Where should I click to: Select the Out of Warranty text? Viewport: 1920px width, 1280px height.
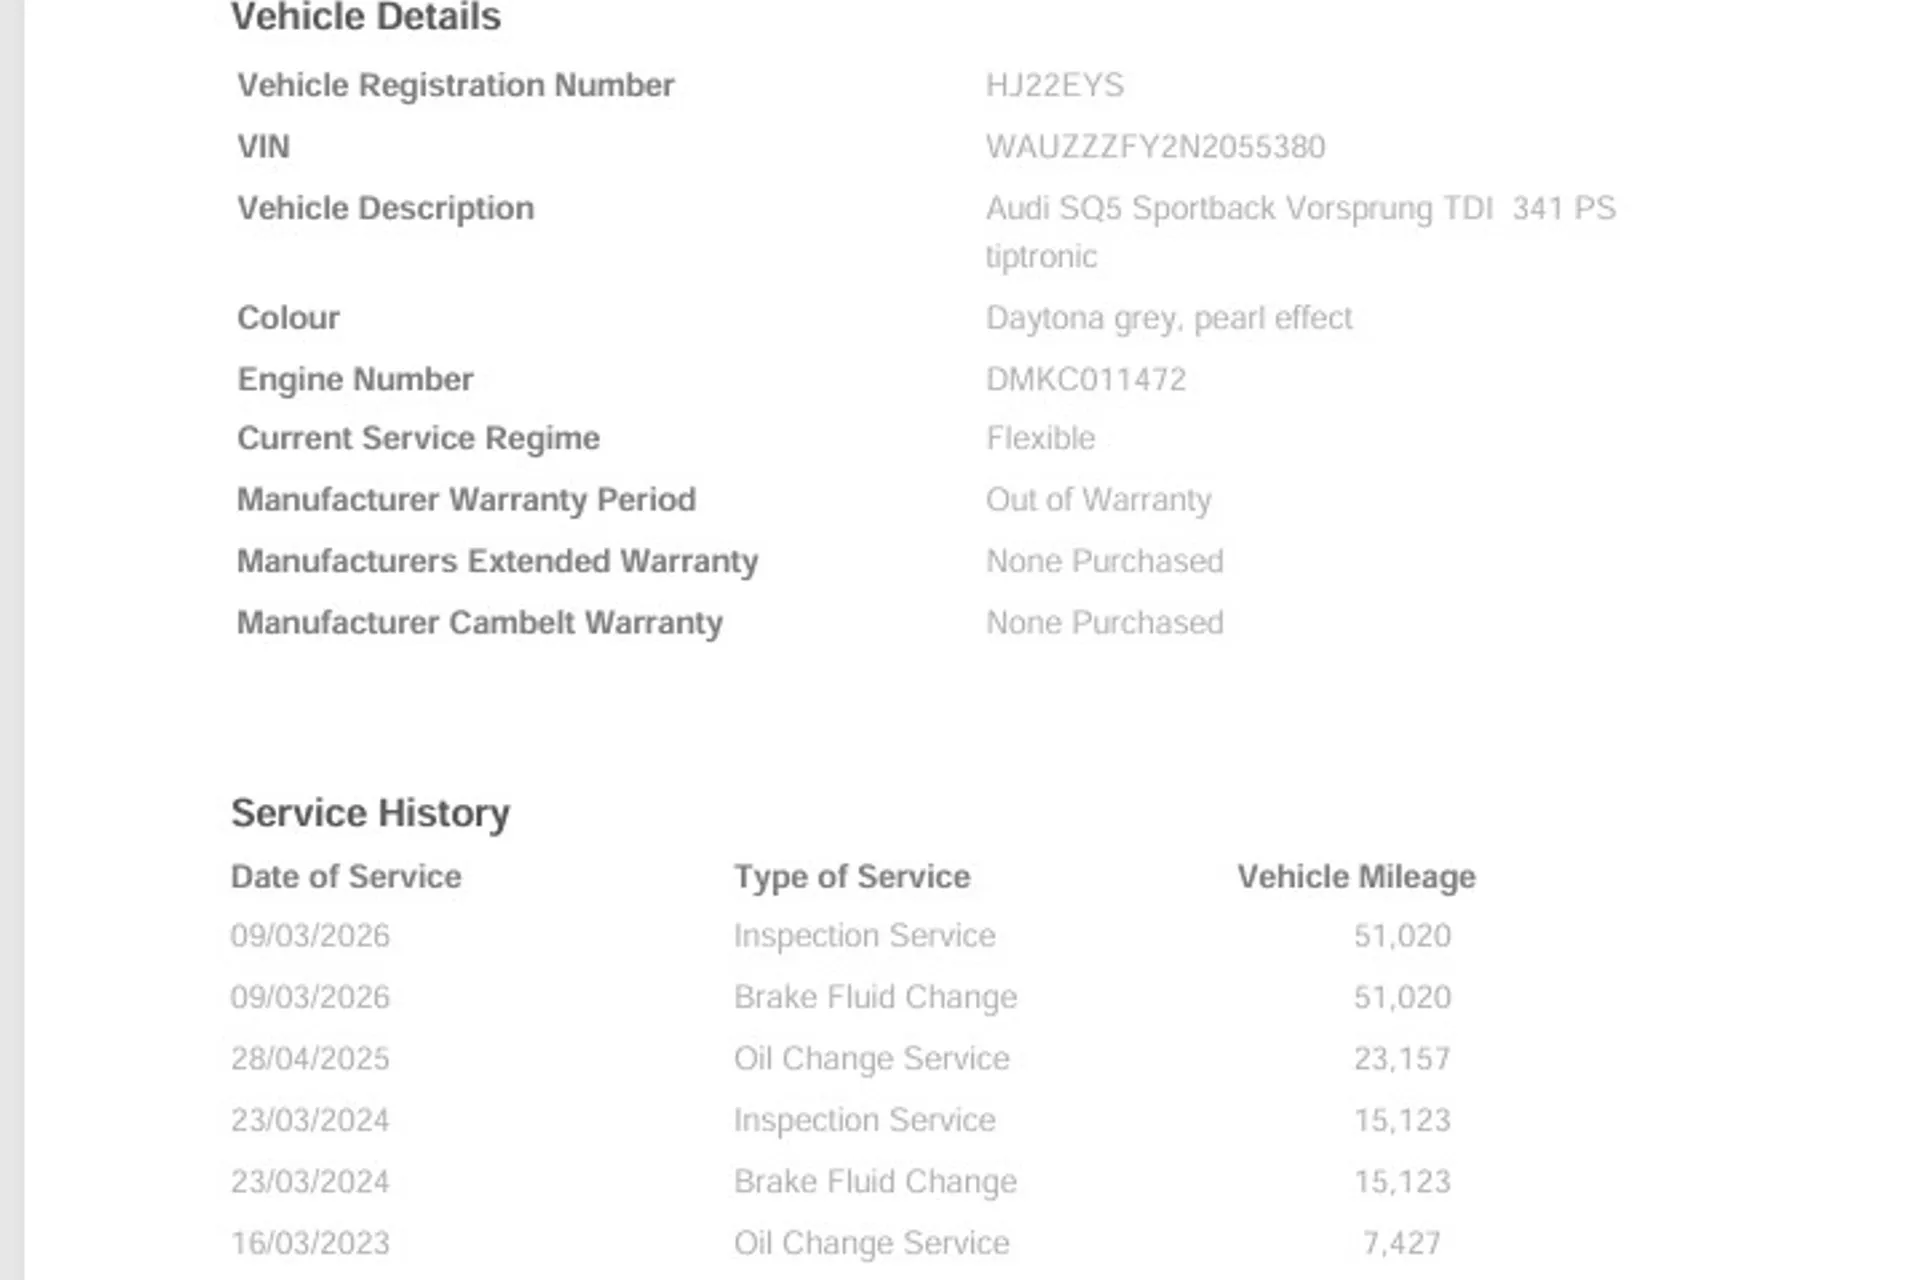pos(1098,499)
